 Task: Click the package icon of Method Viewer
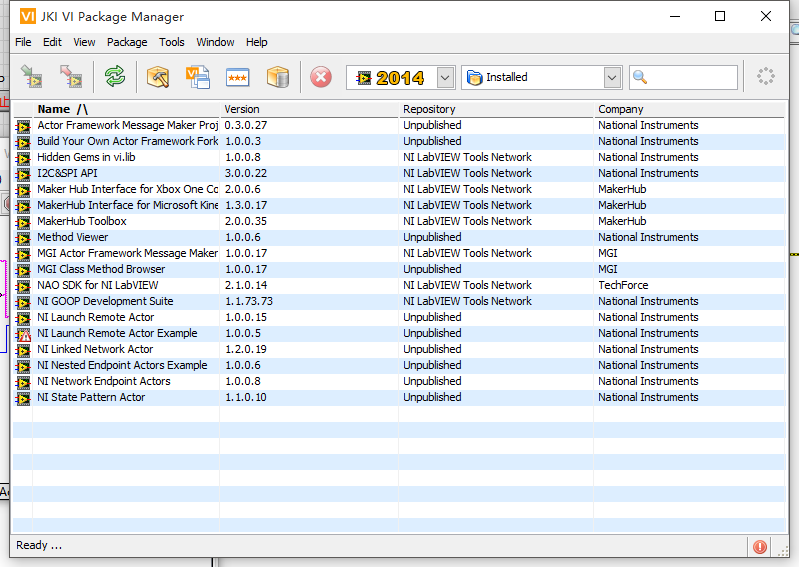(23, 238)
